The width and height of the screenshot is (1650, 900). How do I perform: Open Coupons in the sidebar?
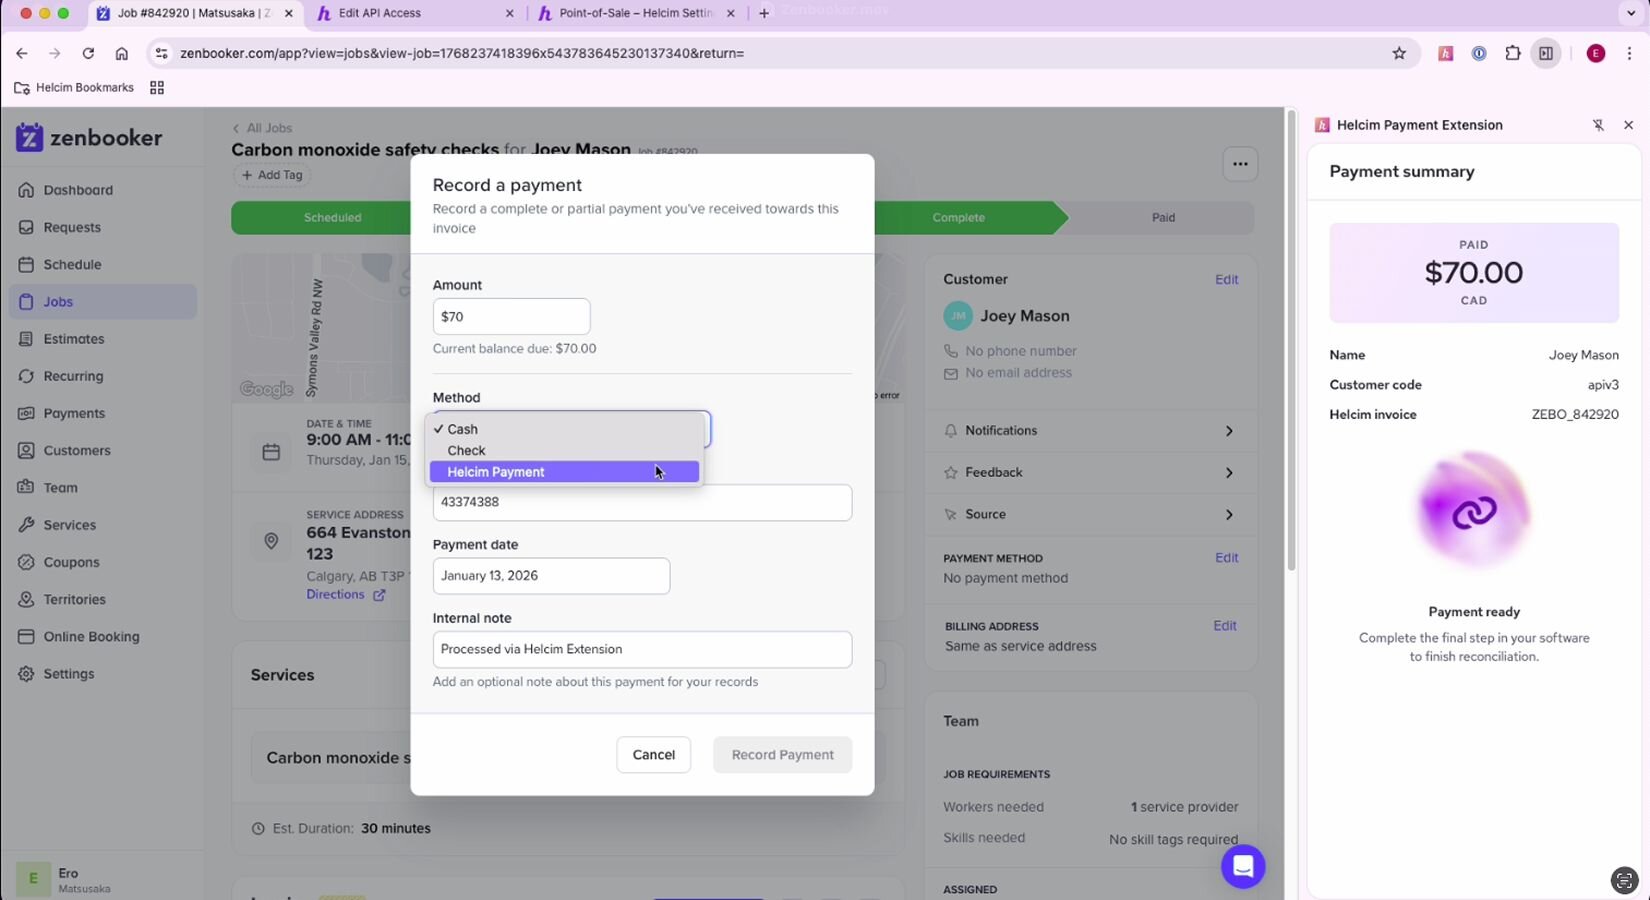[x=103, y=562]
